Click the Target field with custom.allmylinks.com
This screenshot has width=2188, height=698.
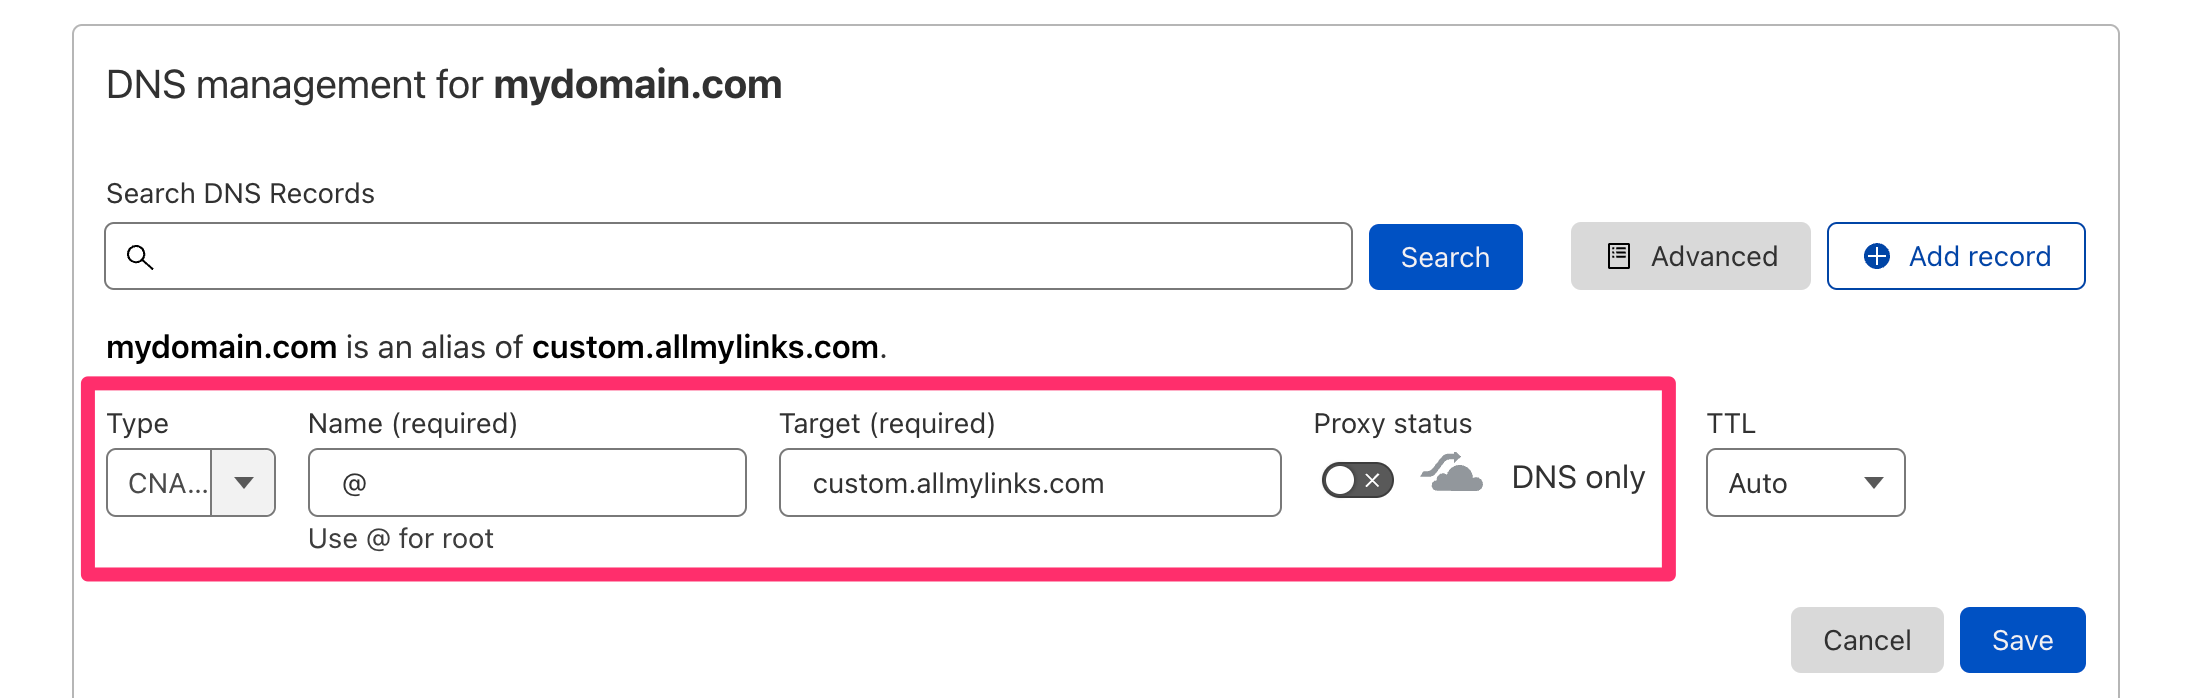coord(1030,483)
